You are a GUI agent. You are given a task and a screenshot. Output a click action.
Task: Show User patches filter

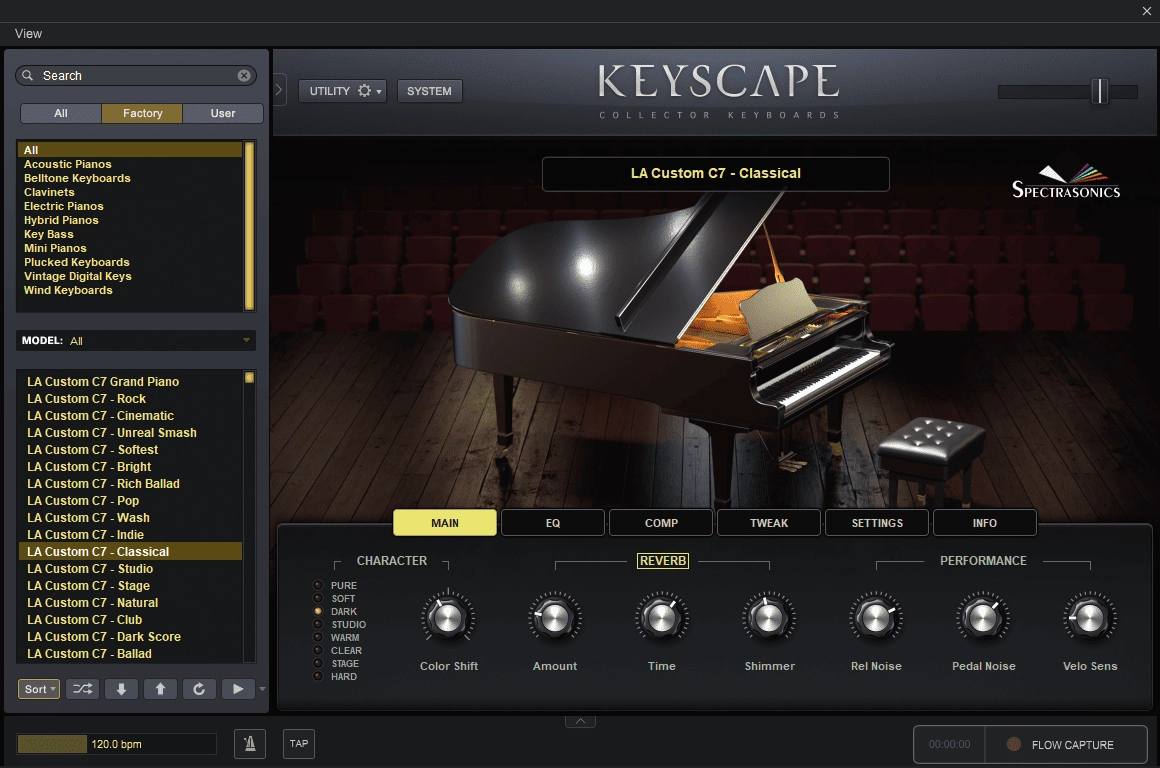tap(223, 113)
